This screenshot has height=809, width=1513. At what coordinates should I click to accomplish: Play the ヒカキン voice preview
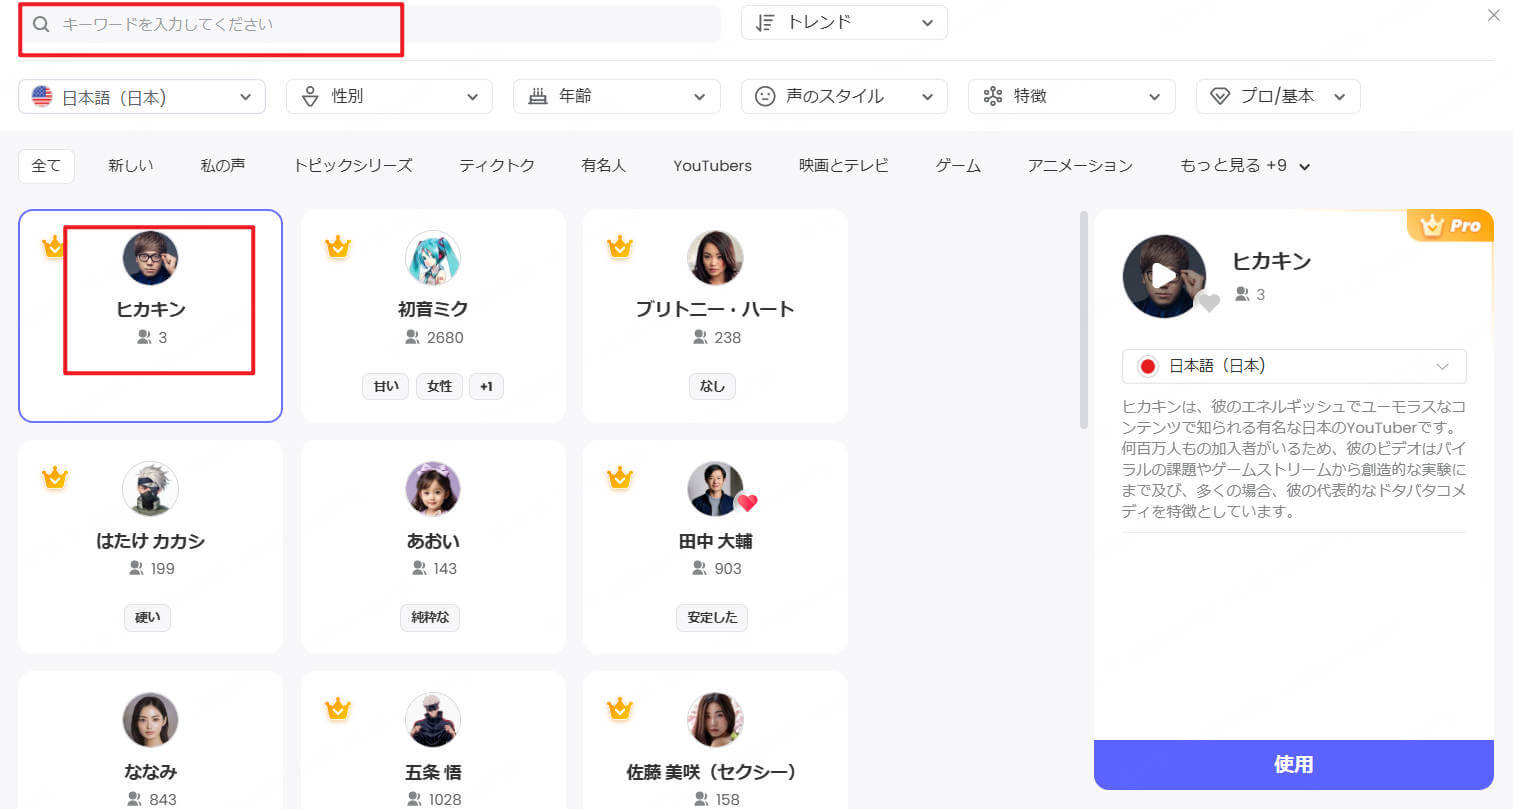[x=1163, y=276]
